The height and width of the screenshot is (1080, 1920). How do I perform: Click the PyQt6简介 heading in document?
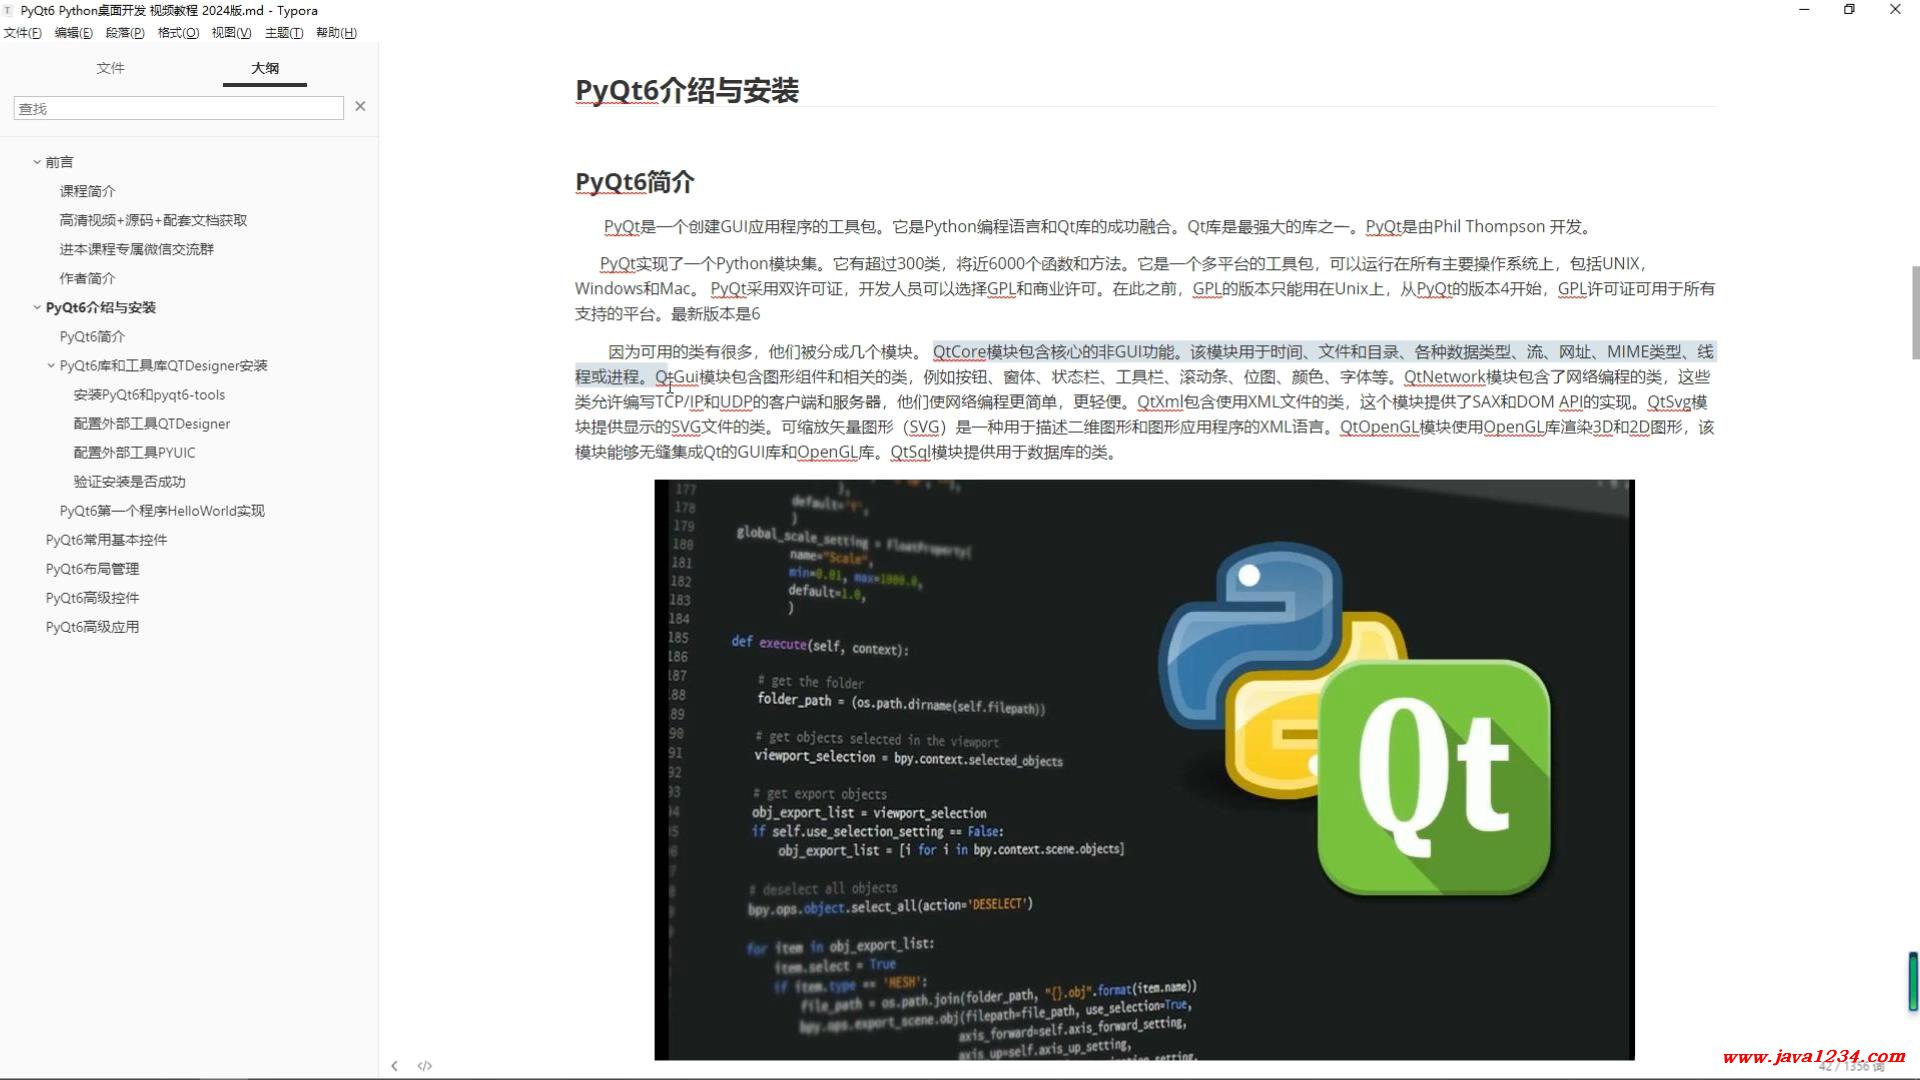634,182
